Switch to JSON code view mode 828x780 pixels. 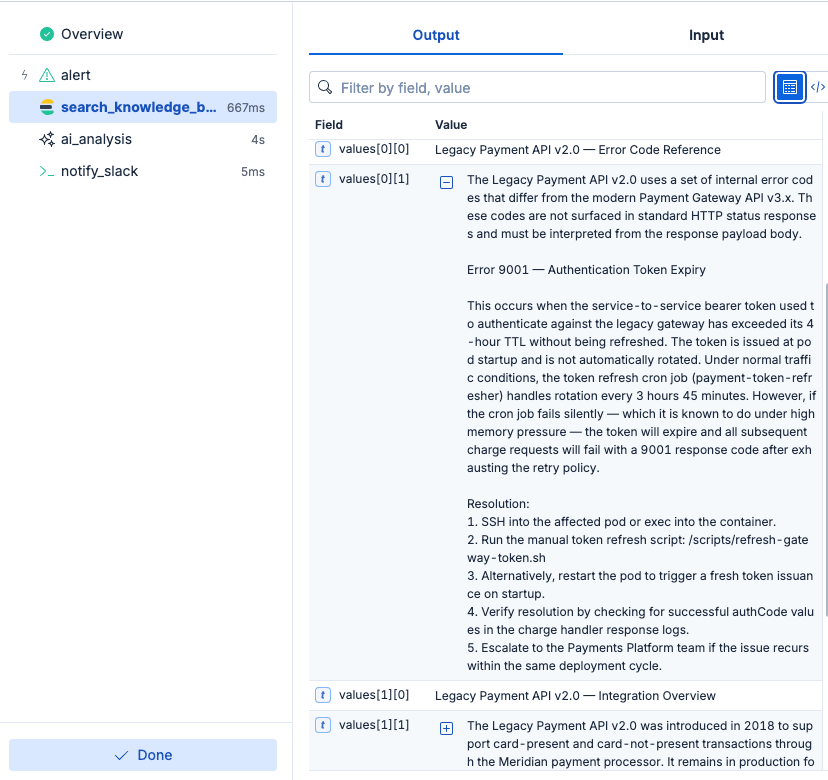click(817, 88)
